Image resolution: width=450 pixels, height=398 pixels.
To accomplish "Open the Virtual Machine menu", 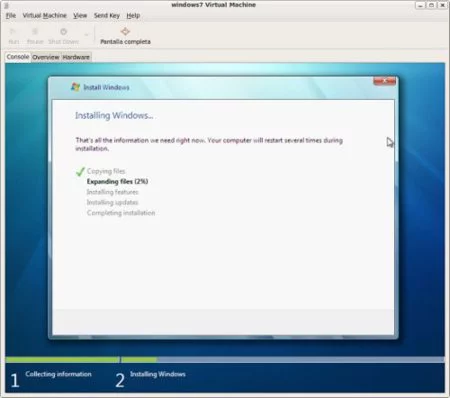I will click(44, 15).
